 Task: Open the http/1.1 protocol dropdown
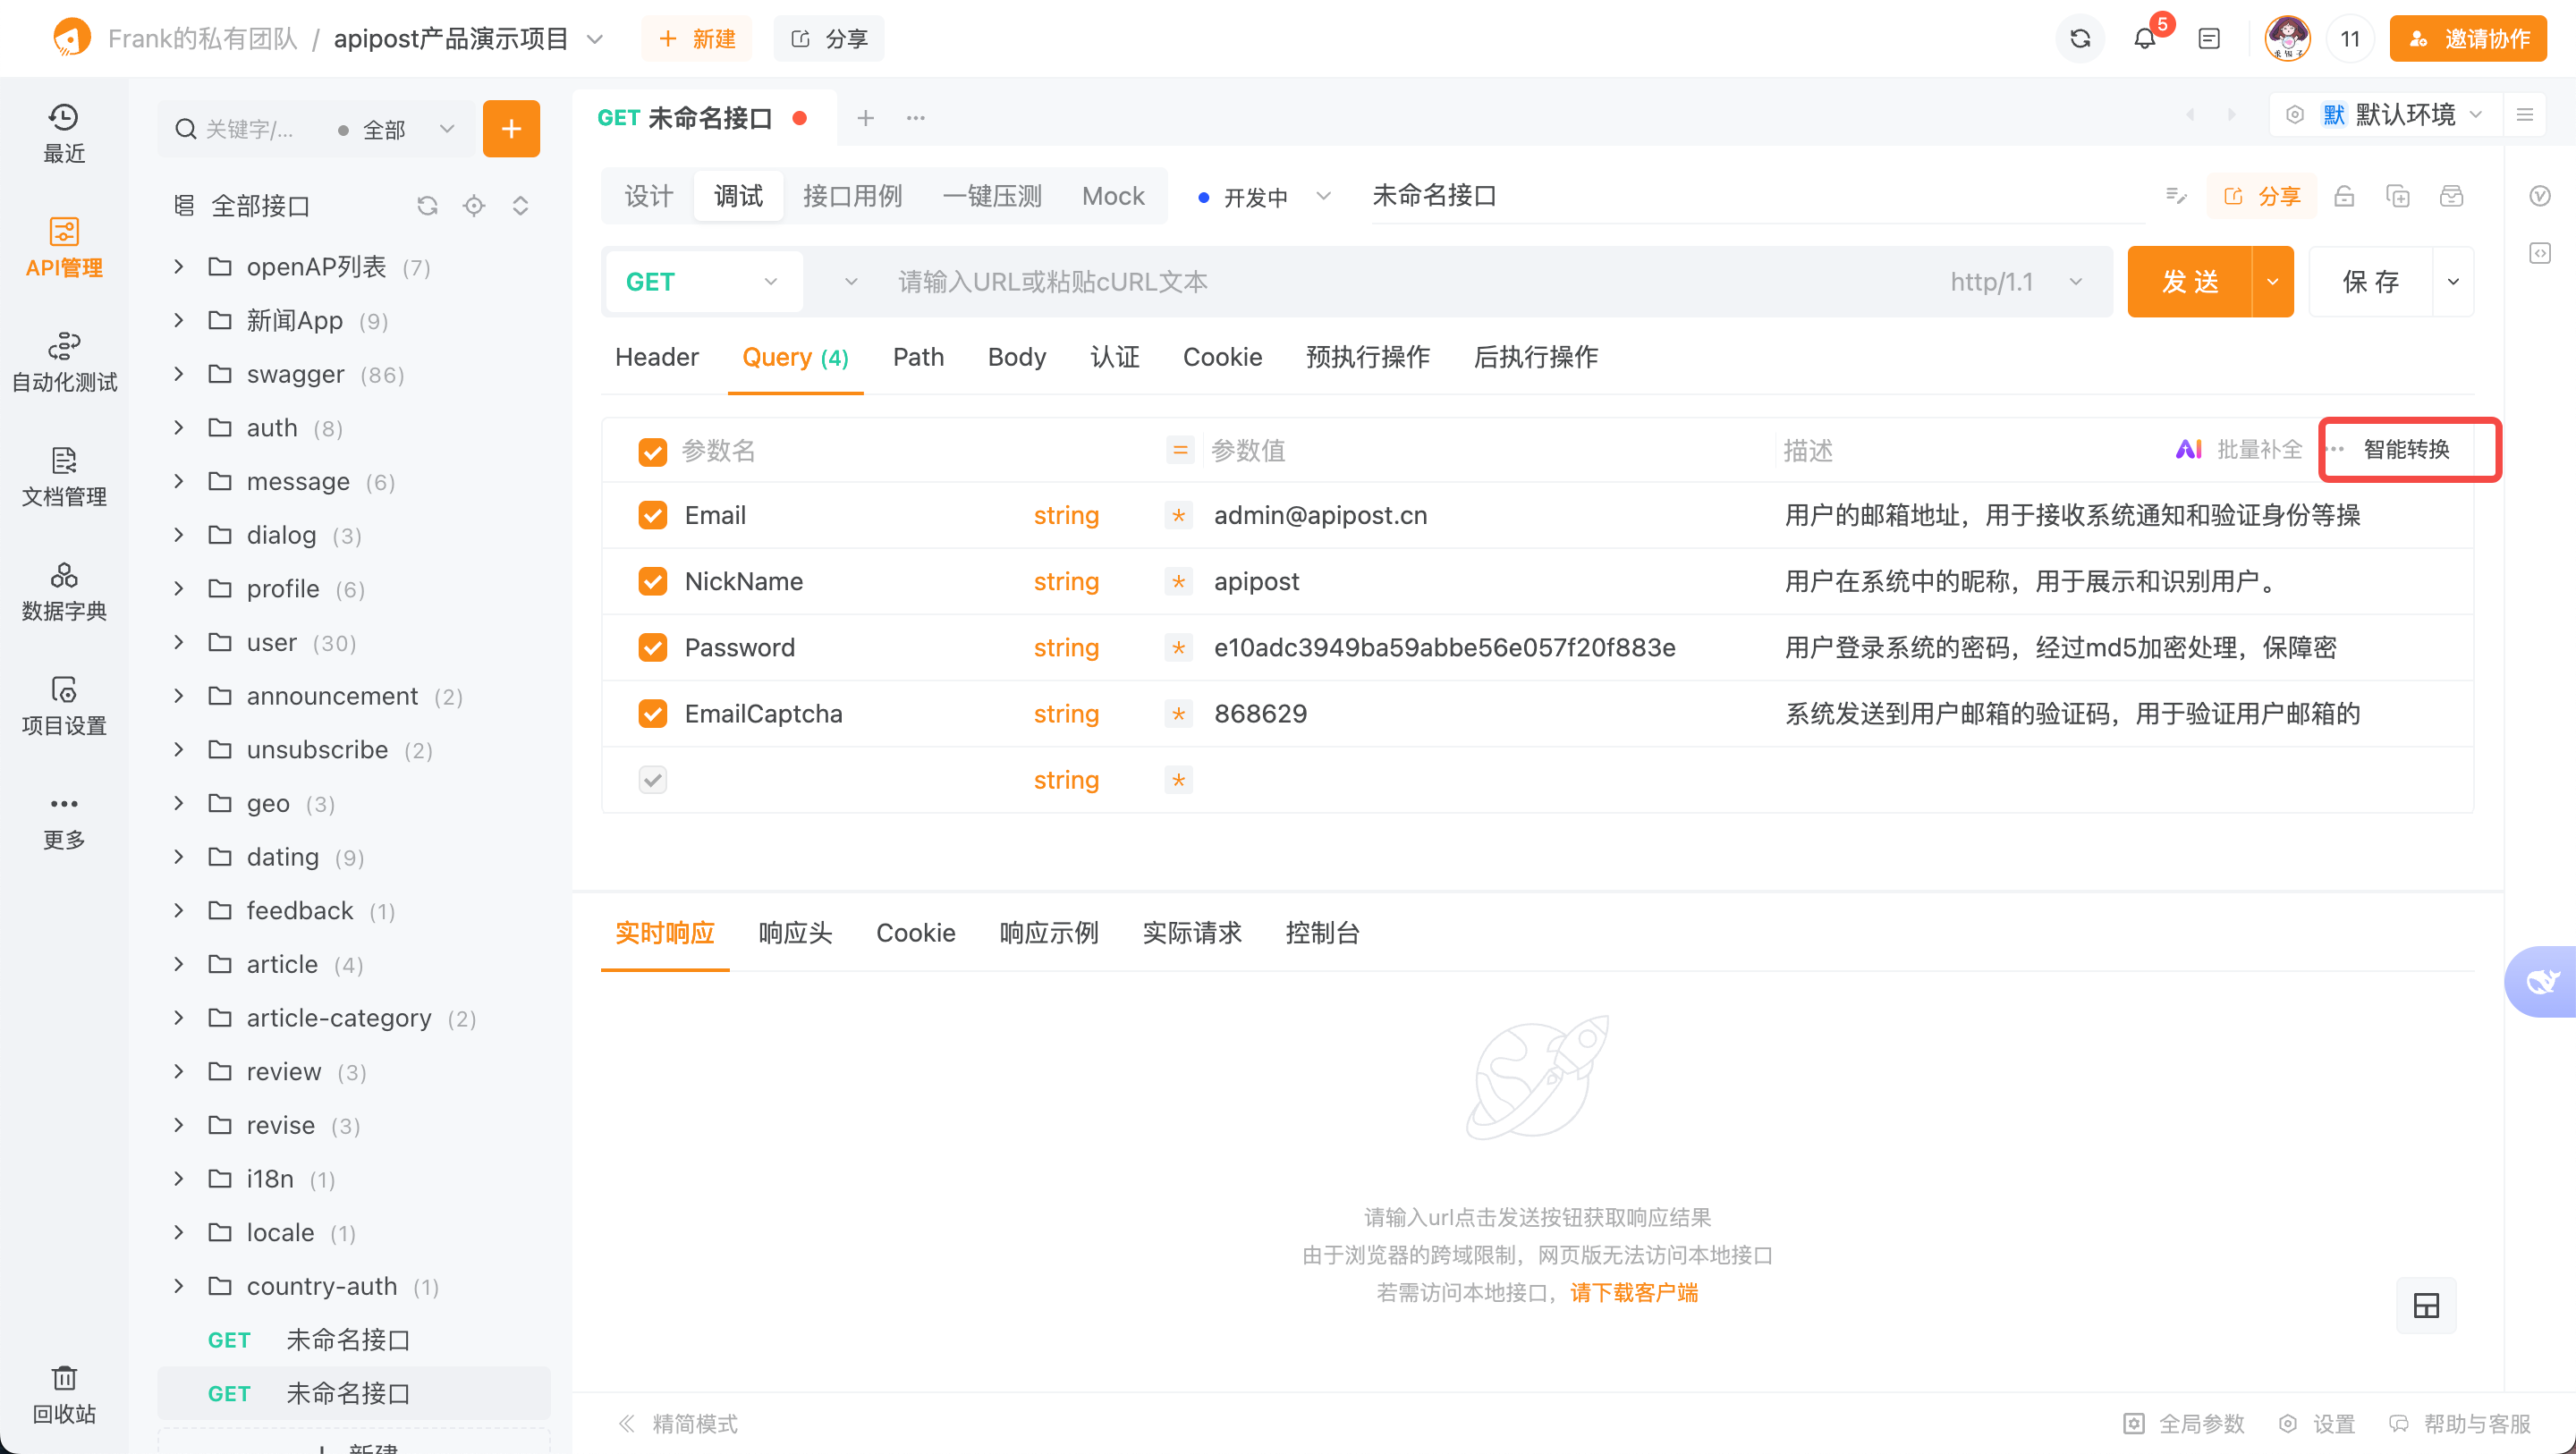pyautogui.click(x=2017, y=281)
